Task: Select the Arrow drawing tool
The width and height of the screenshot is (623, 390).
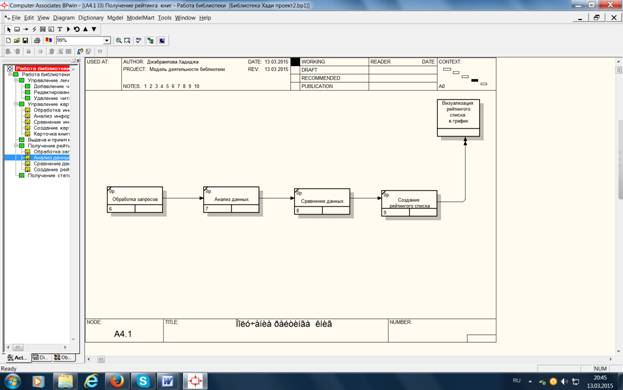Action: click(26, 29)
